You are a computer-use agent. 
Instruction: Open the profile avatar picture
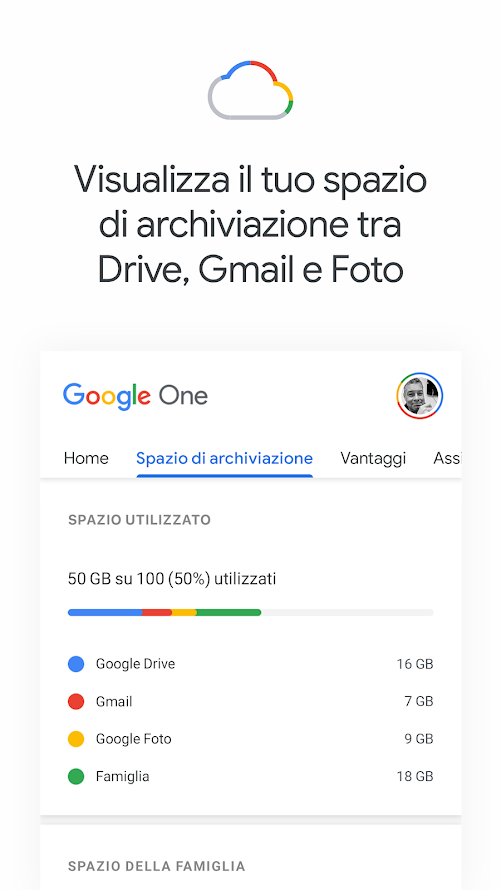(419, 396)
